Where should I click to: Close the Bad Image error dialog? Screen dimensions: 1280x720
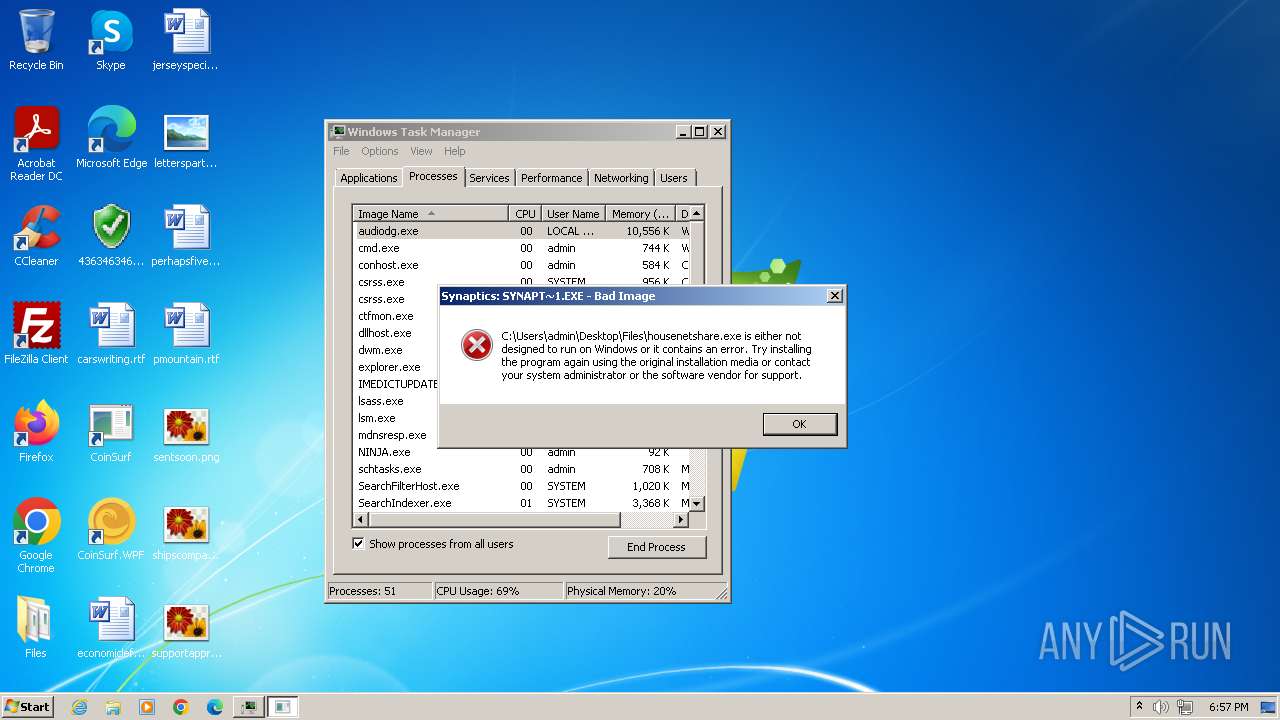pyautogui.click(x=835, y=296)
